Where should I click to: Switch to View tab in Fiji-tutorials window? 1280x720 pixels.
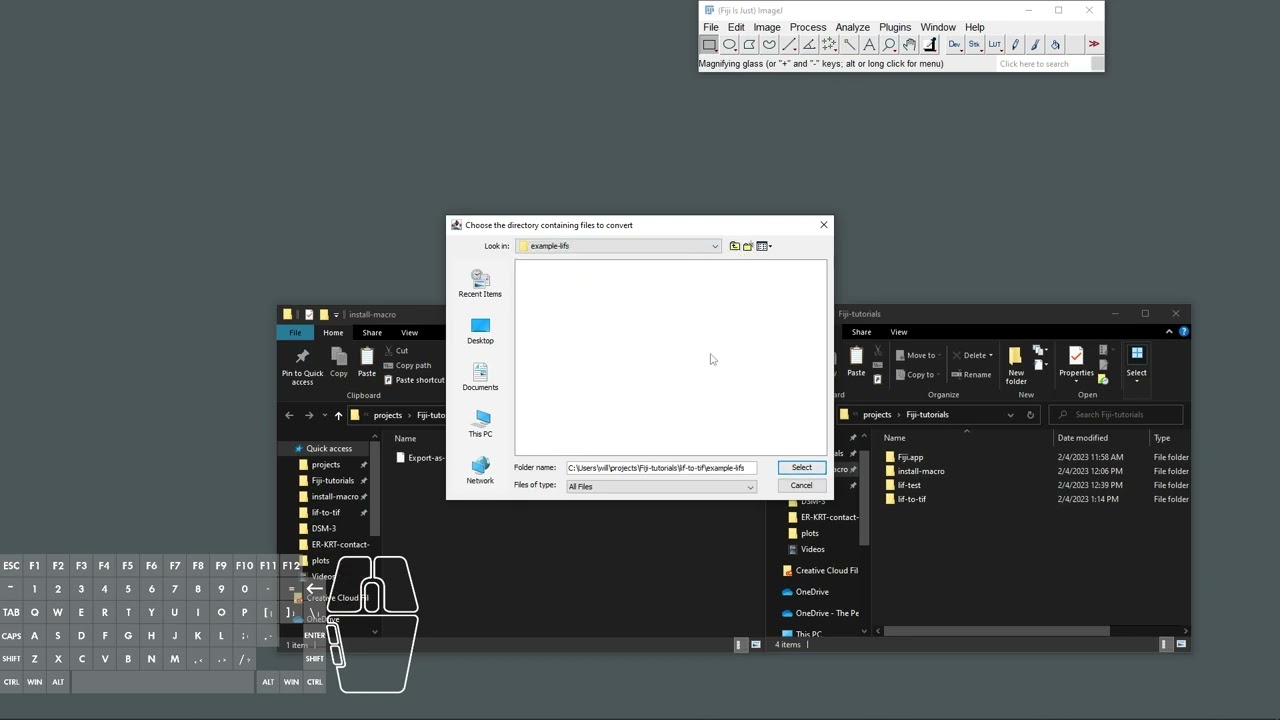pos(899,332)
